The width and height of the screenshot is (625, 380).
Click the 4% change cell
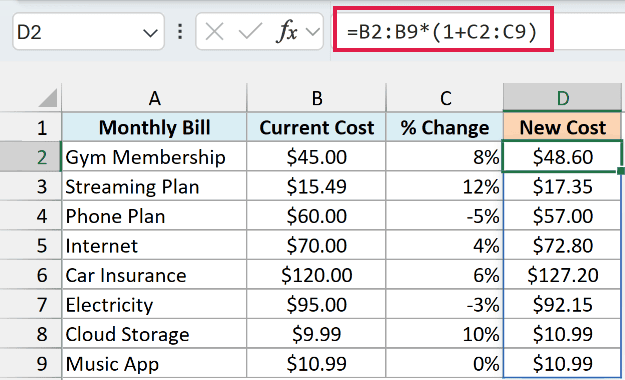pyautogui.click(x=445, y=245)
